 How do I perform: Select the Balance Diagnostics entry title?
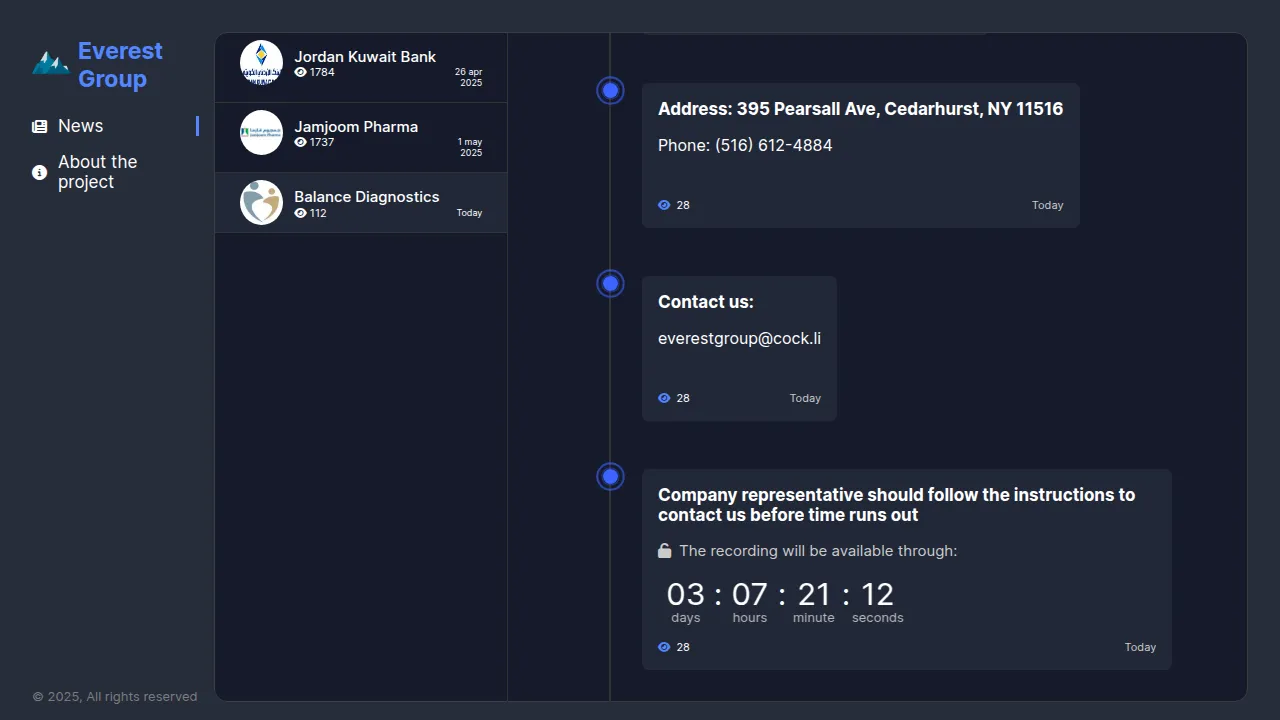tap(366, 197)
